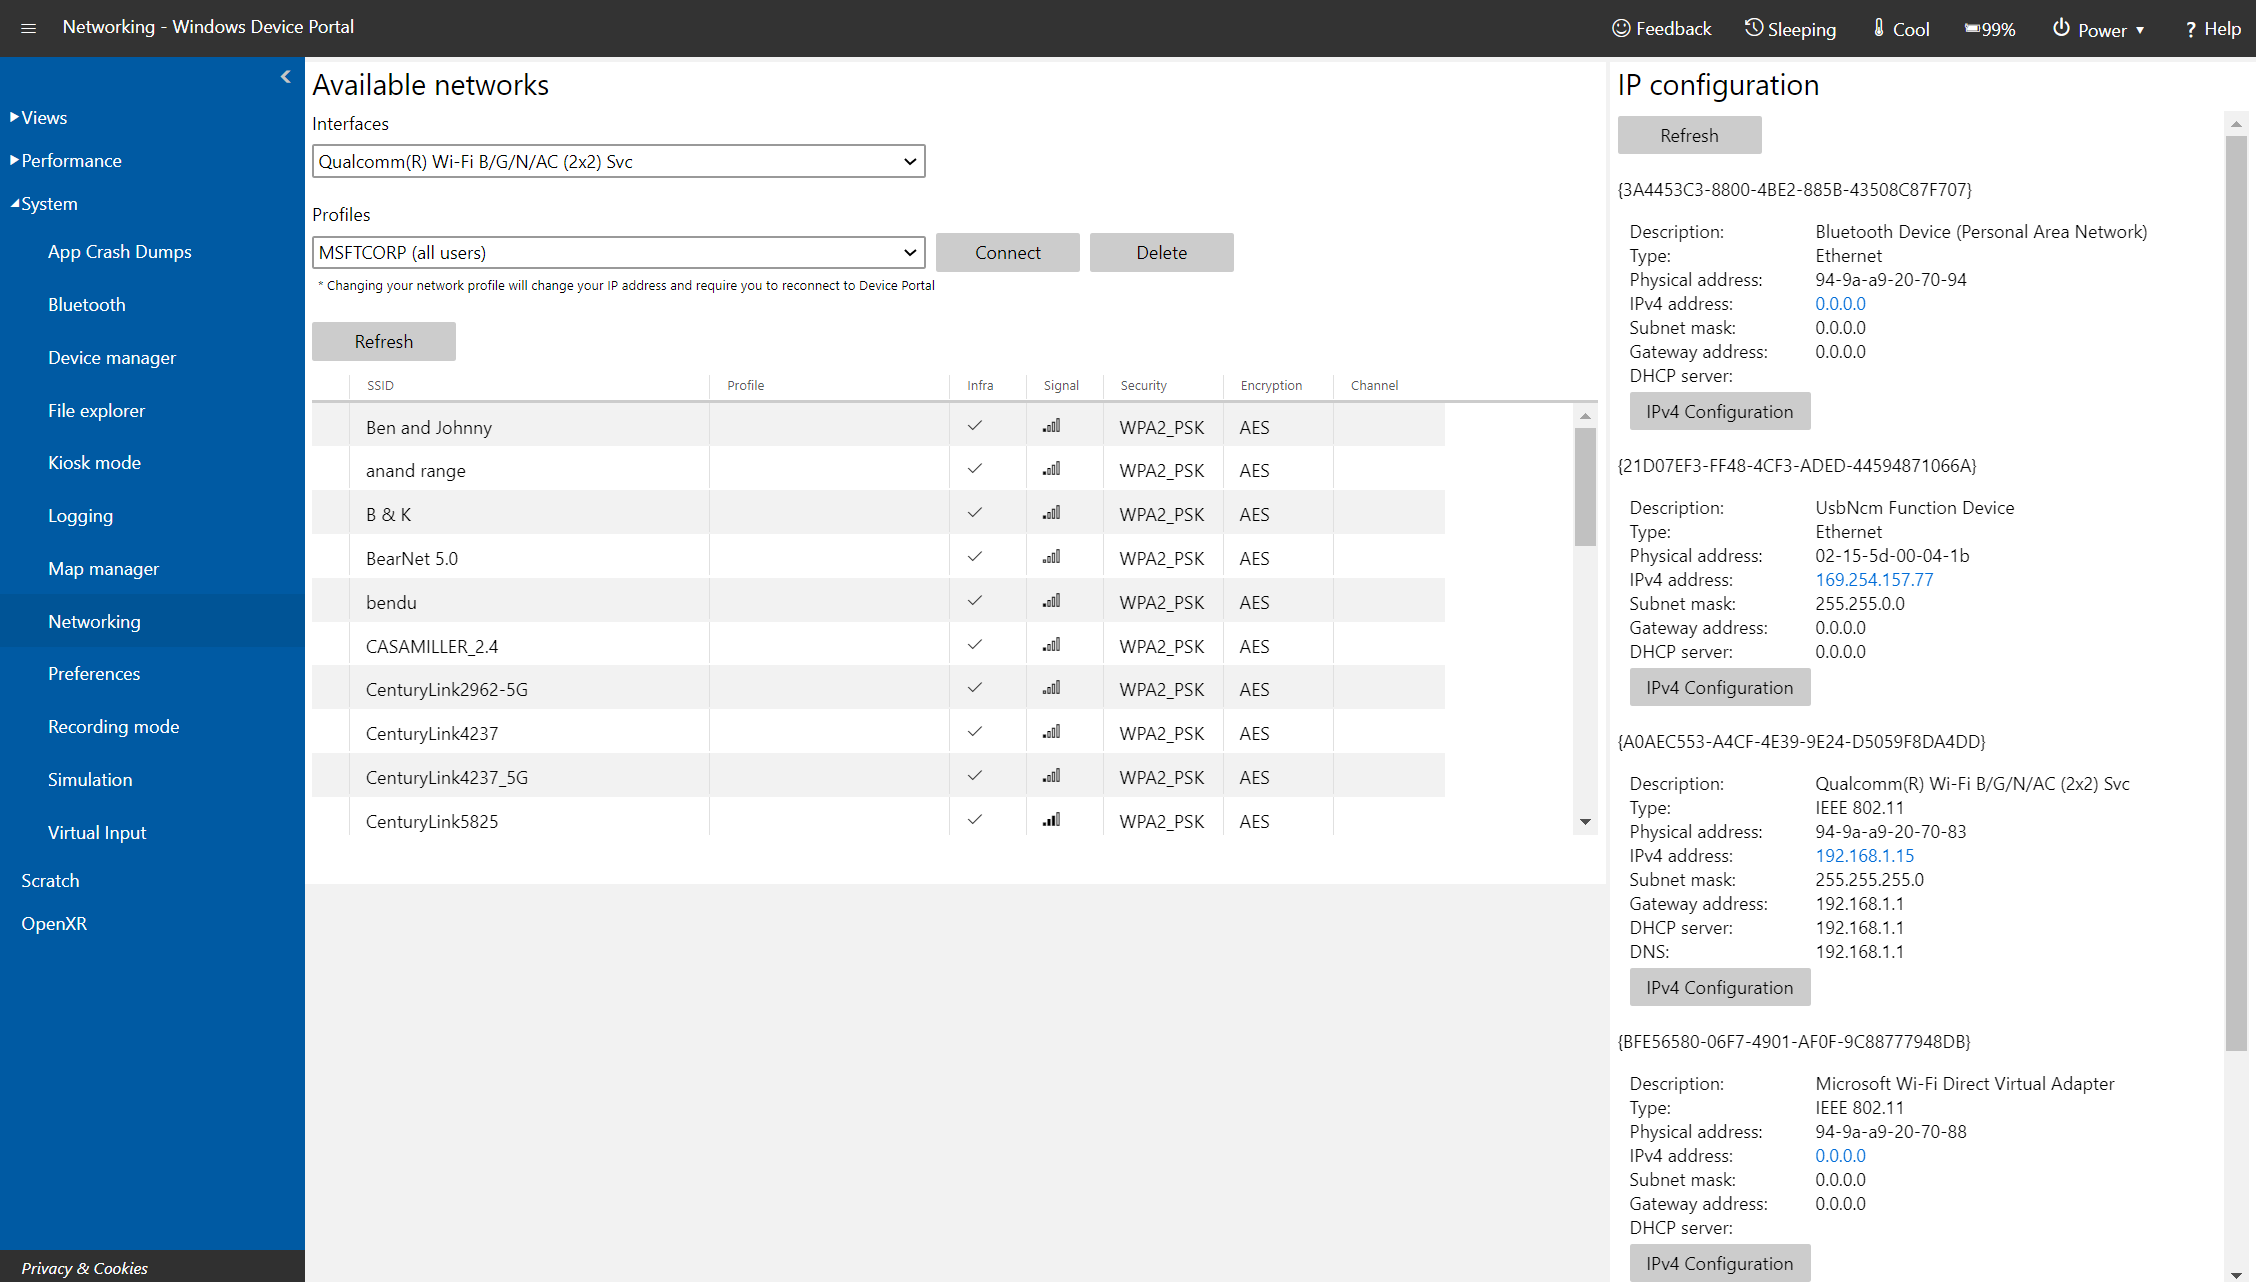Viewport: 2256px width, 1282px height.
Task: Click the Connect button for MSFTCORP
Action: point(1007,253)
